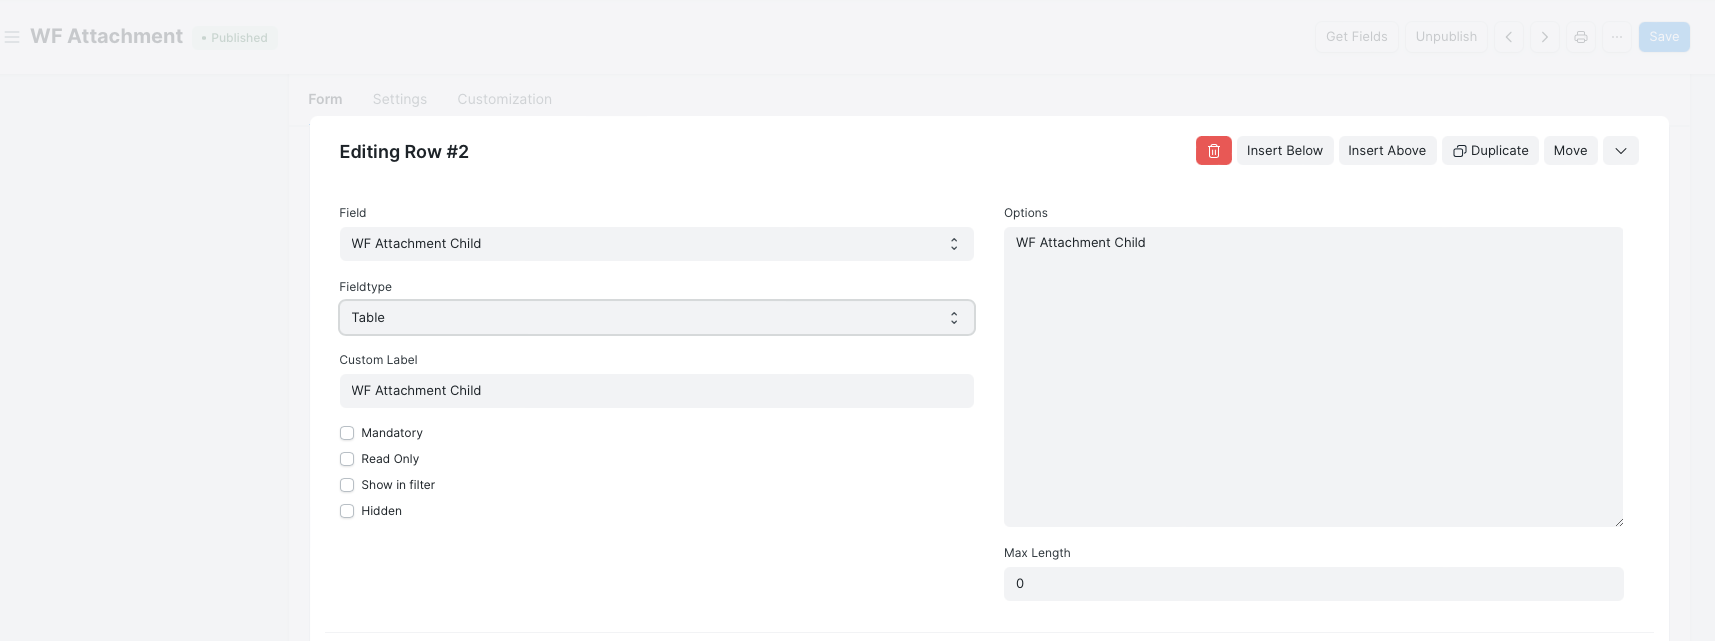Edit the Max Length field
1715x641 pixels.
pyautogui.click(x=1314, y=584)
